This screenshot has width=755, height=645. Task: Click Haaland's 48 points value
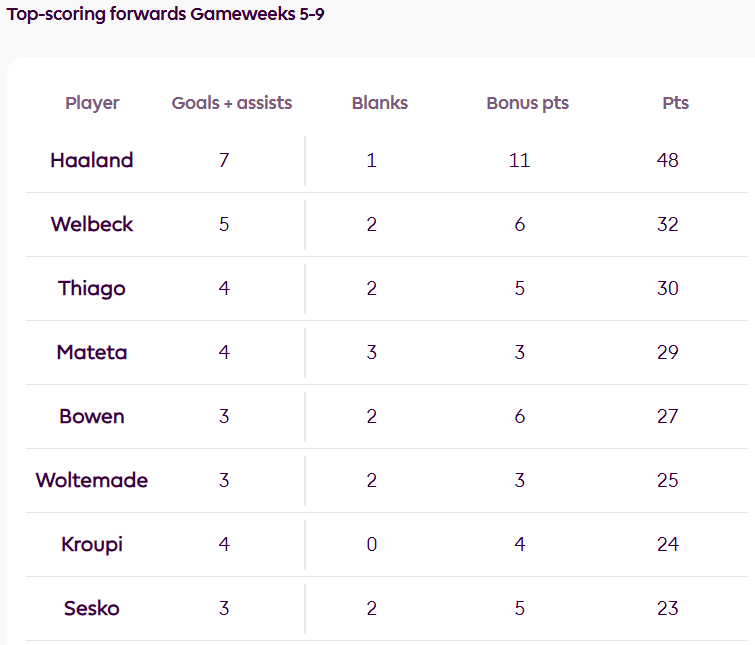[668, 160]
